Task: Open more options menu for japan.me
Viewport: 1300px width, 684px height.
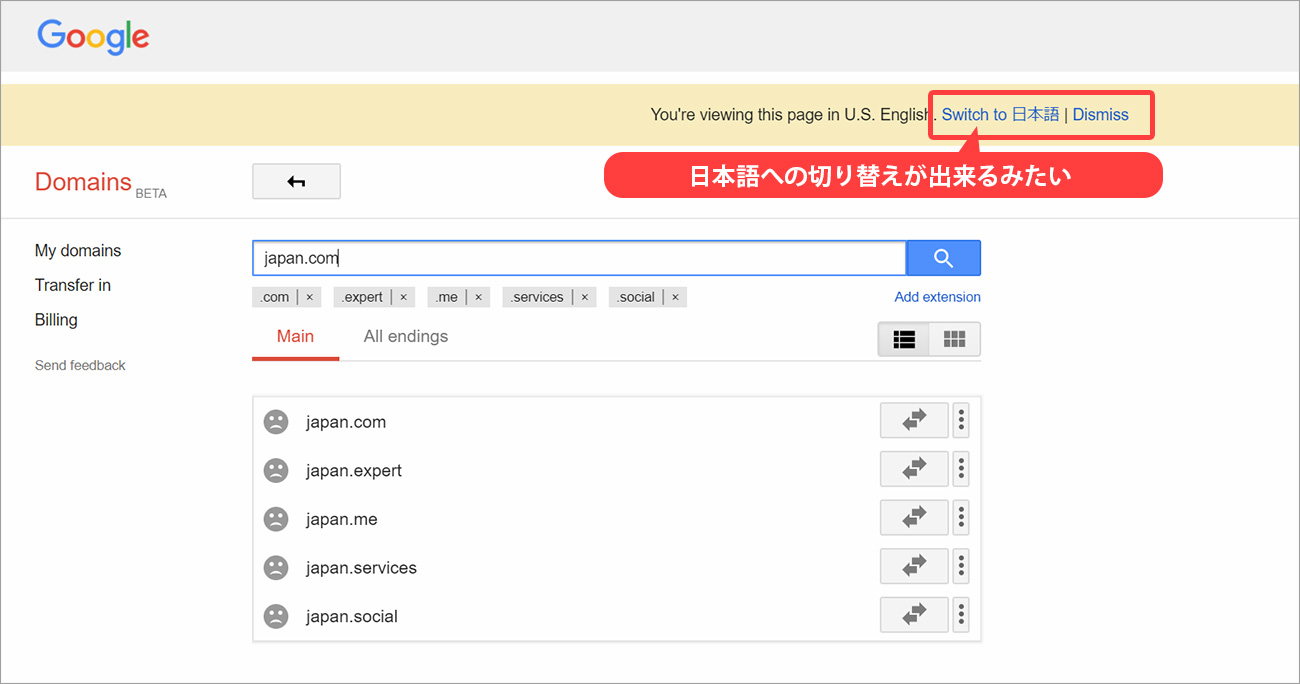Action: [961, 518]
